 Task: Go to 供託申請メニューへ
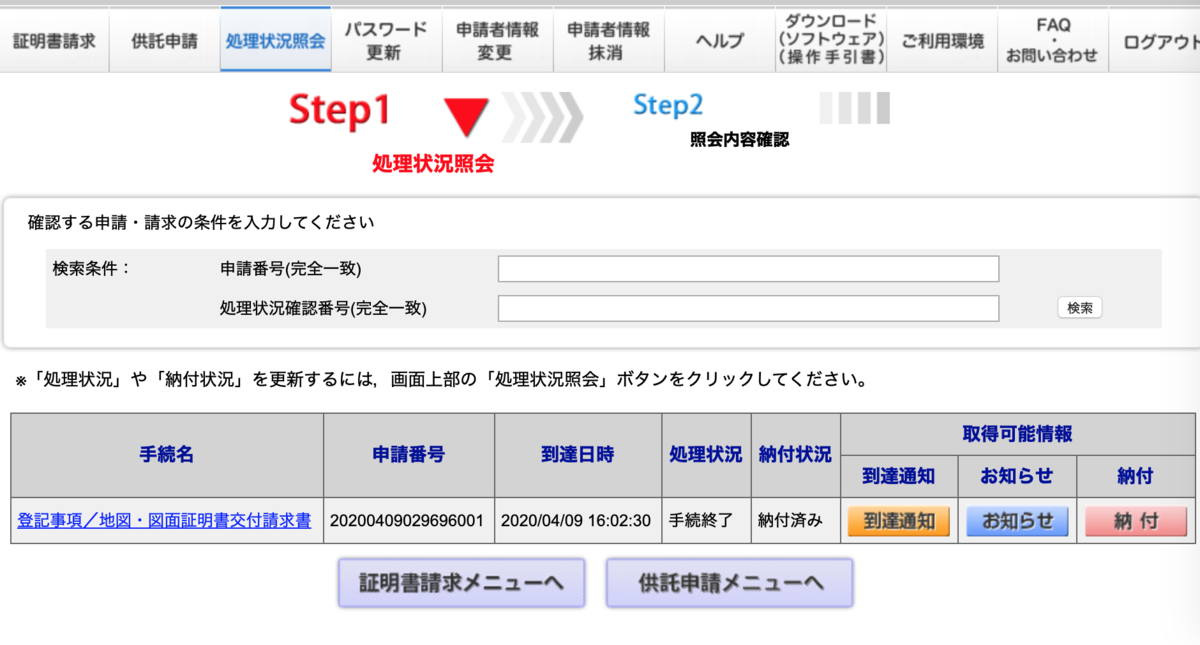click(728, 583)
